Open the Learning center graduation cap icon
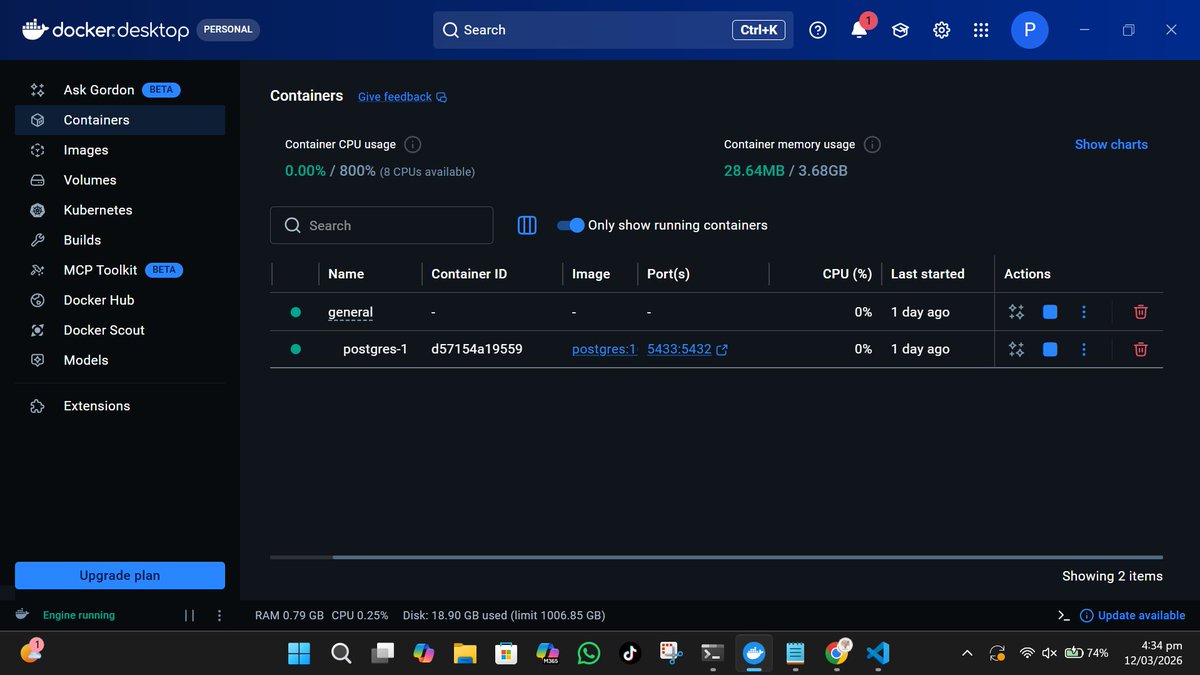The height and width of the screenshot is (675, 1200). [x=900, y=30]
